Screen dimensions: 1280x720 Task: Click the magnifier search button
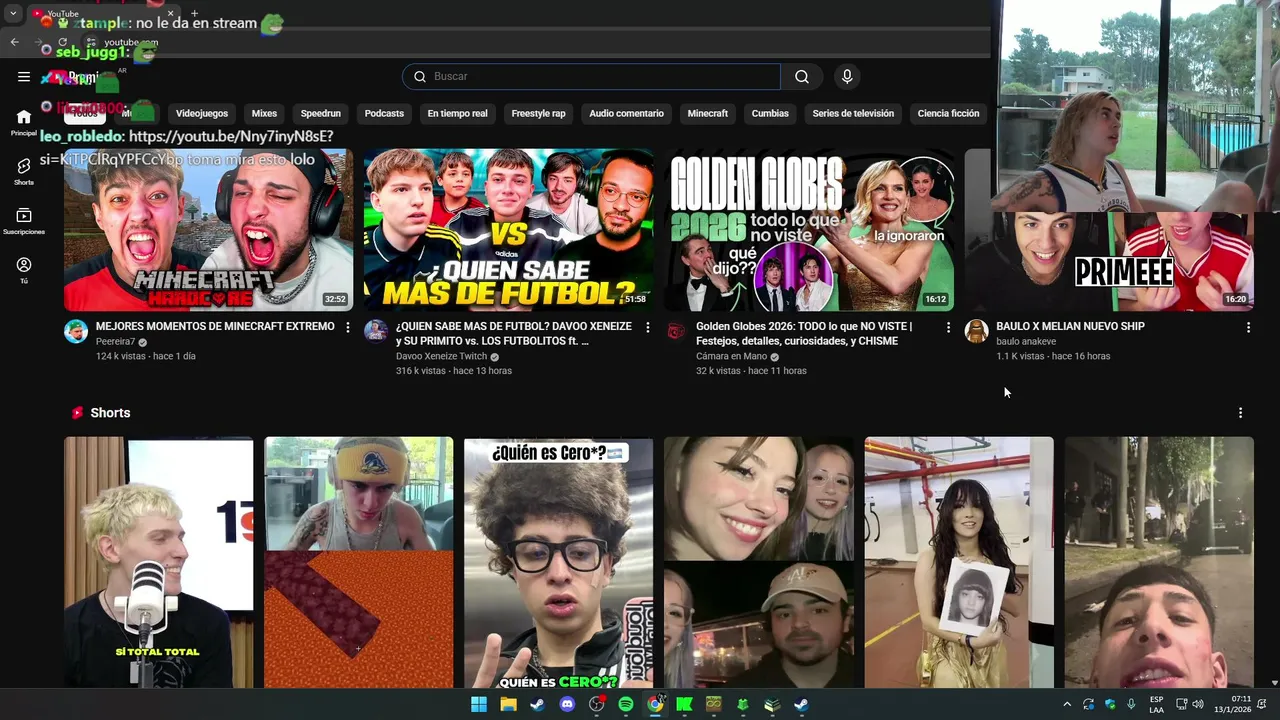coord(802,77)
